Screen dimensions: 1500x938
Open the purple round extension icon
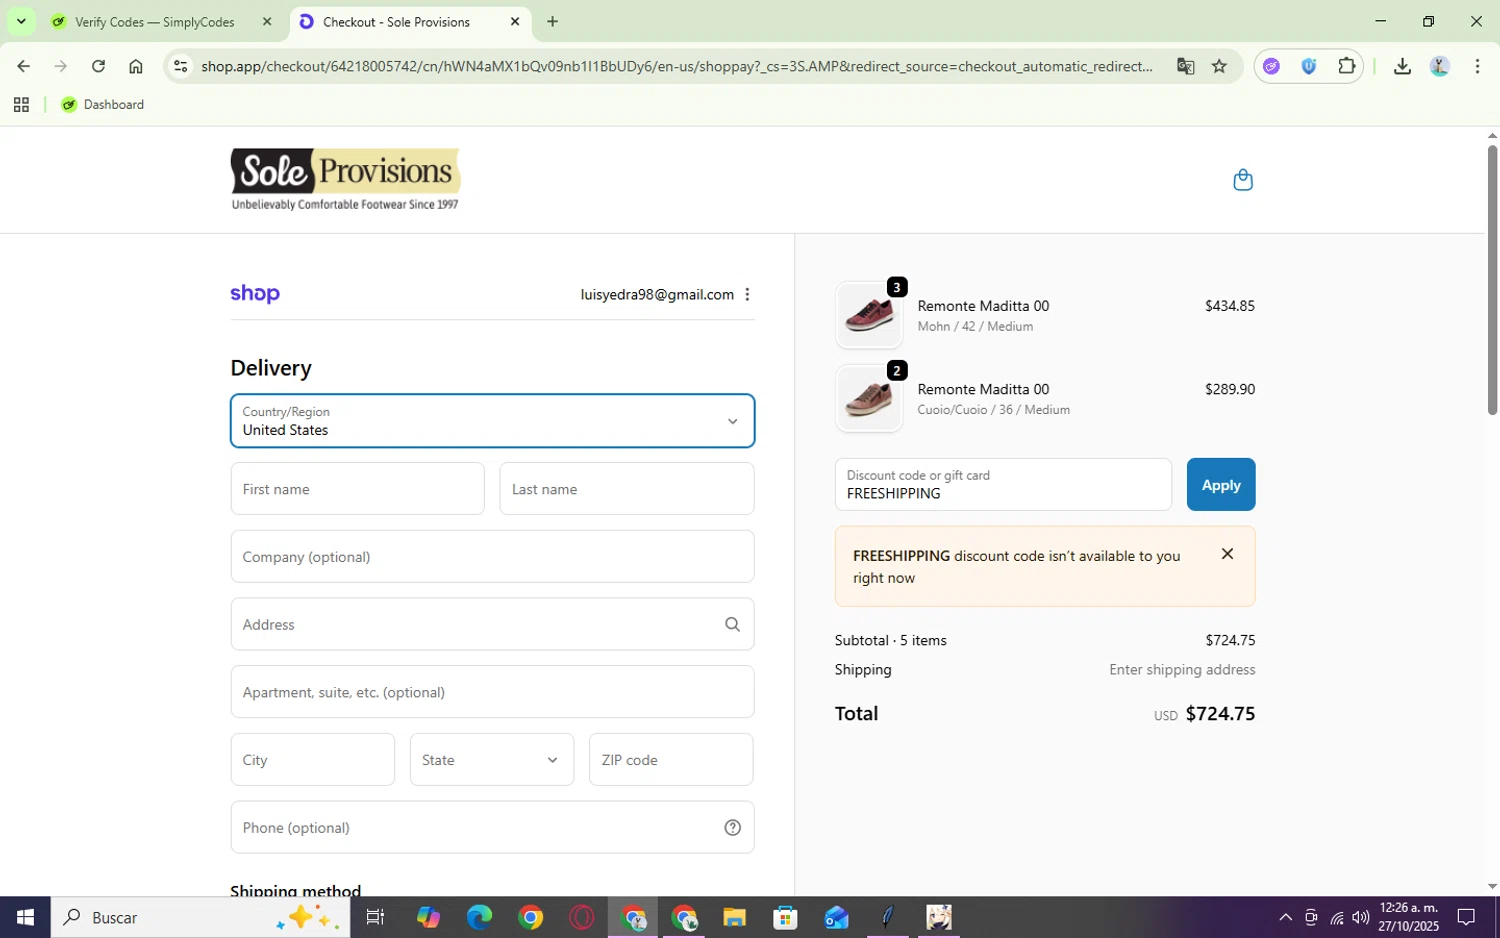1271,66
